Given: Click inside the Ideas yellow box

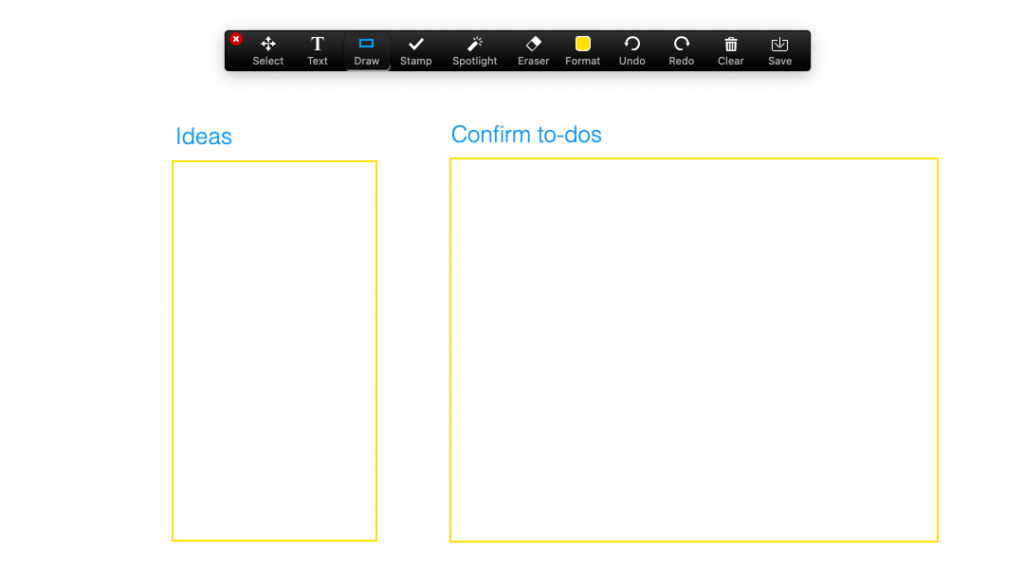Looking at the screenshot, I should (274, 350).
